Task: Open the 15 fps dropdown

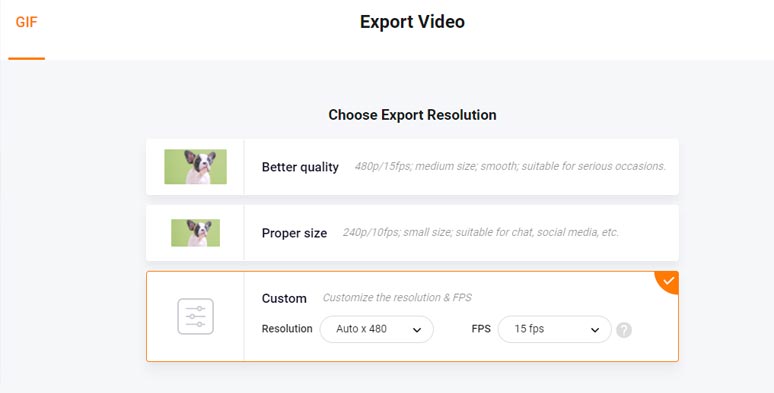Action: click(555, 329)
